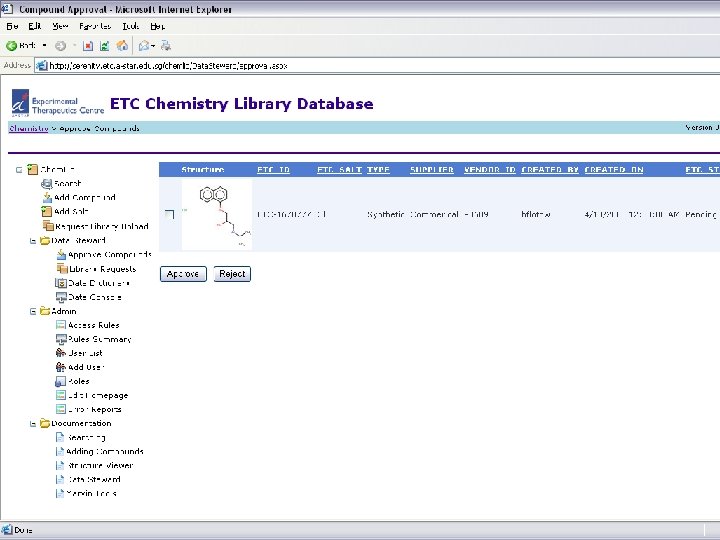Click the ChemLib root node icon
This screenshot has width=720, height=540.
[32, 169]
